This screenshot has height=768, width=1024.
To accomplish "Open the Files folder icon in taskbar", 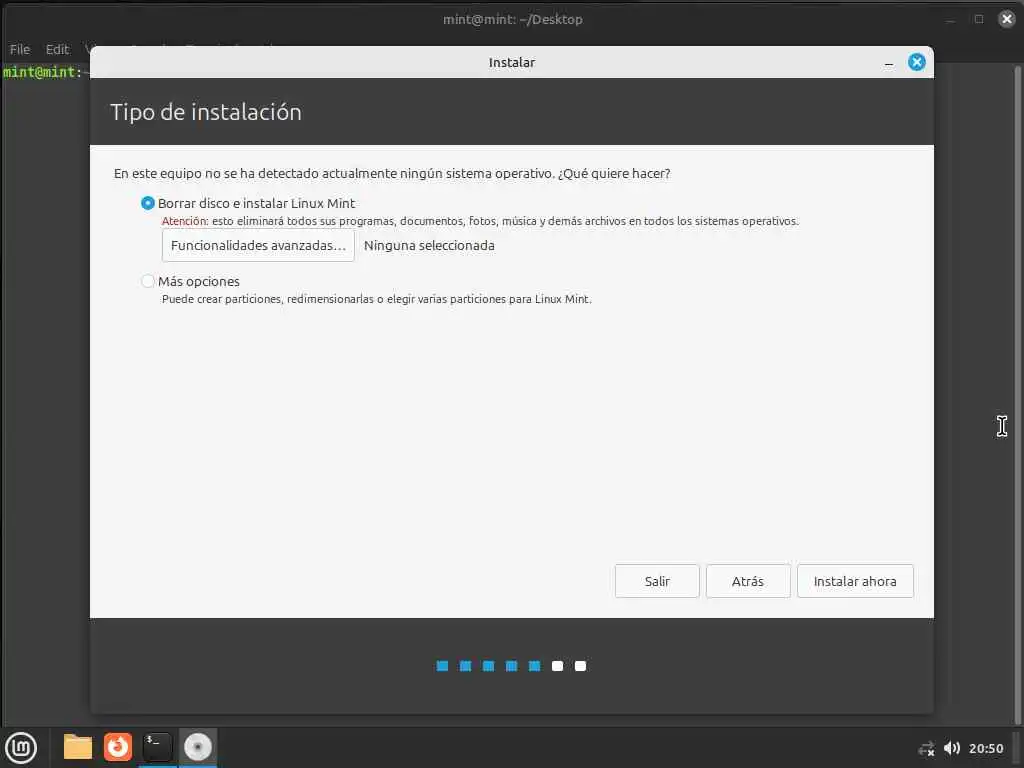I will tap(78, 747).
